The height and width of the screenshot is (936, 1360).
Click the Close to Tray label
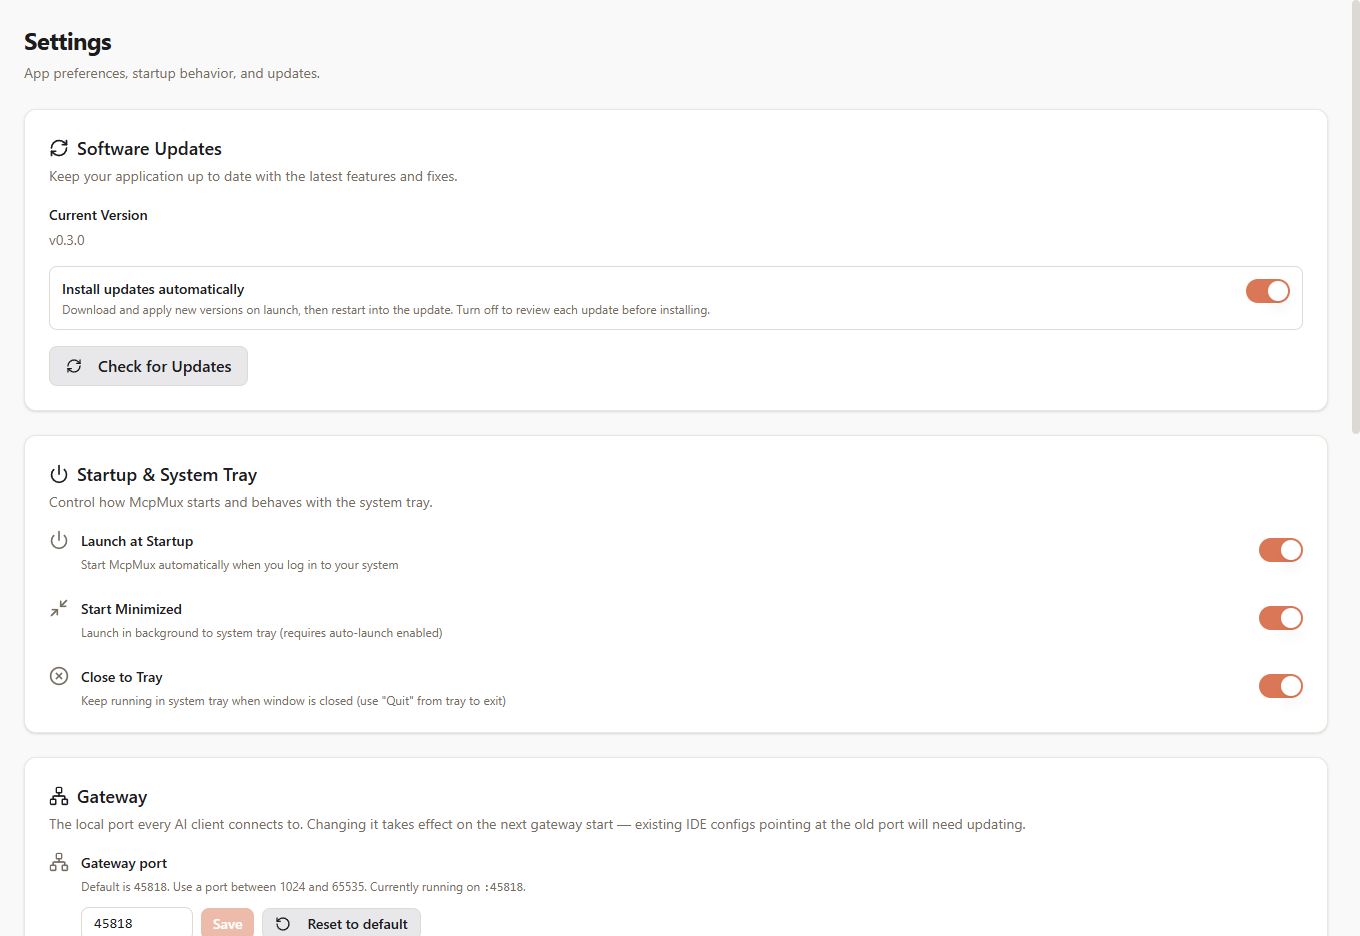coord(121,677)
